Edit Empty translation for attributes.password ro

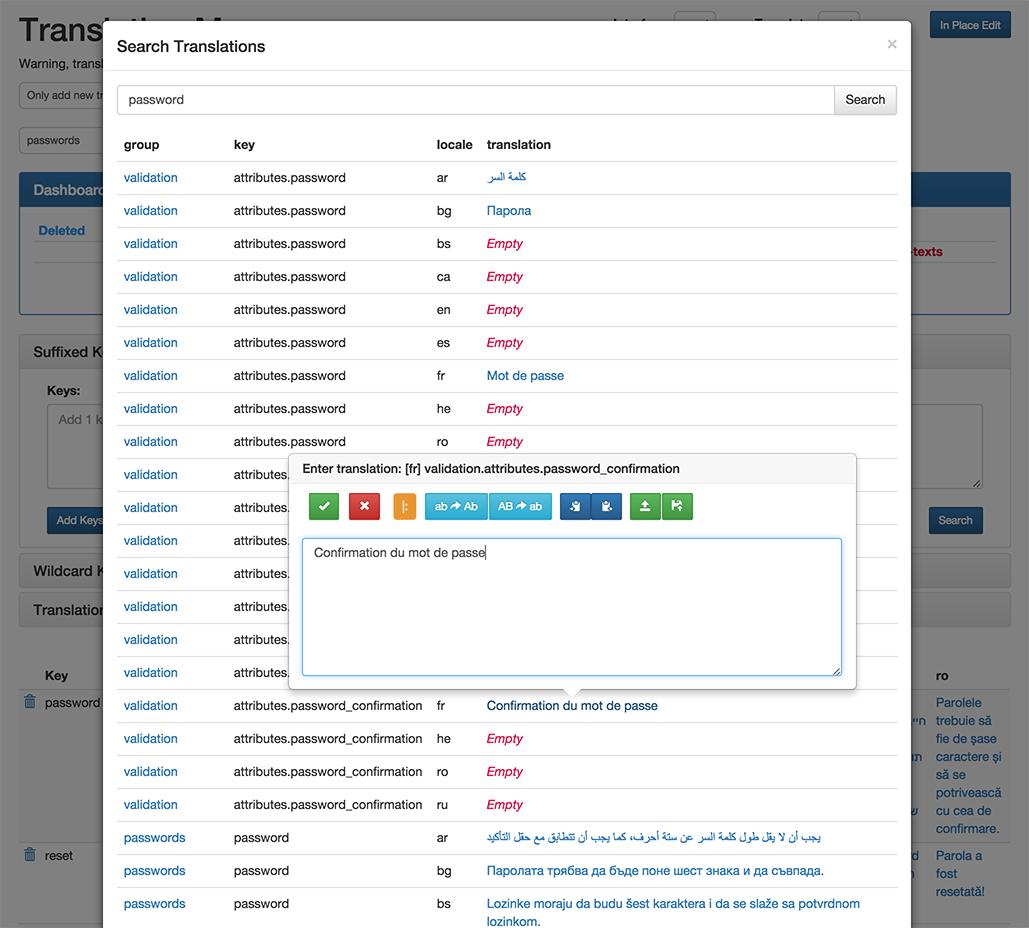tap(505, 442)
